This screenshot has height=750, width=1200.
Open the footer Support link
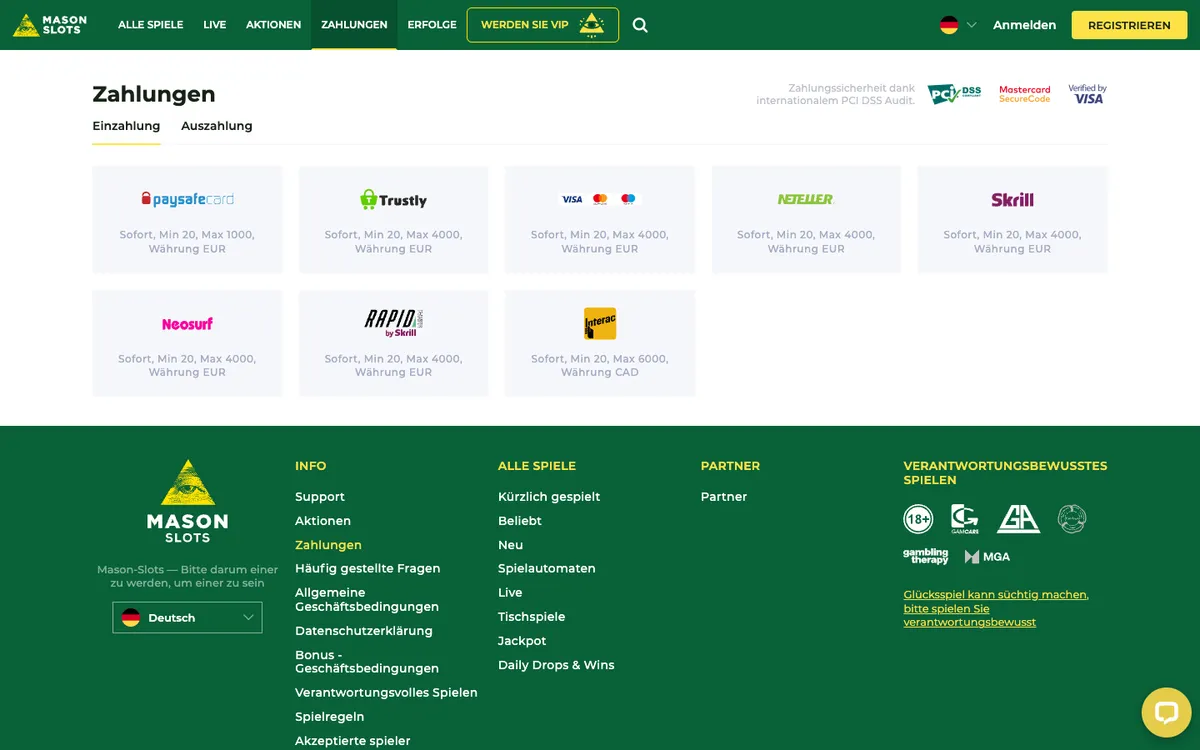320,497
